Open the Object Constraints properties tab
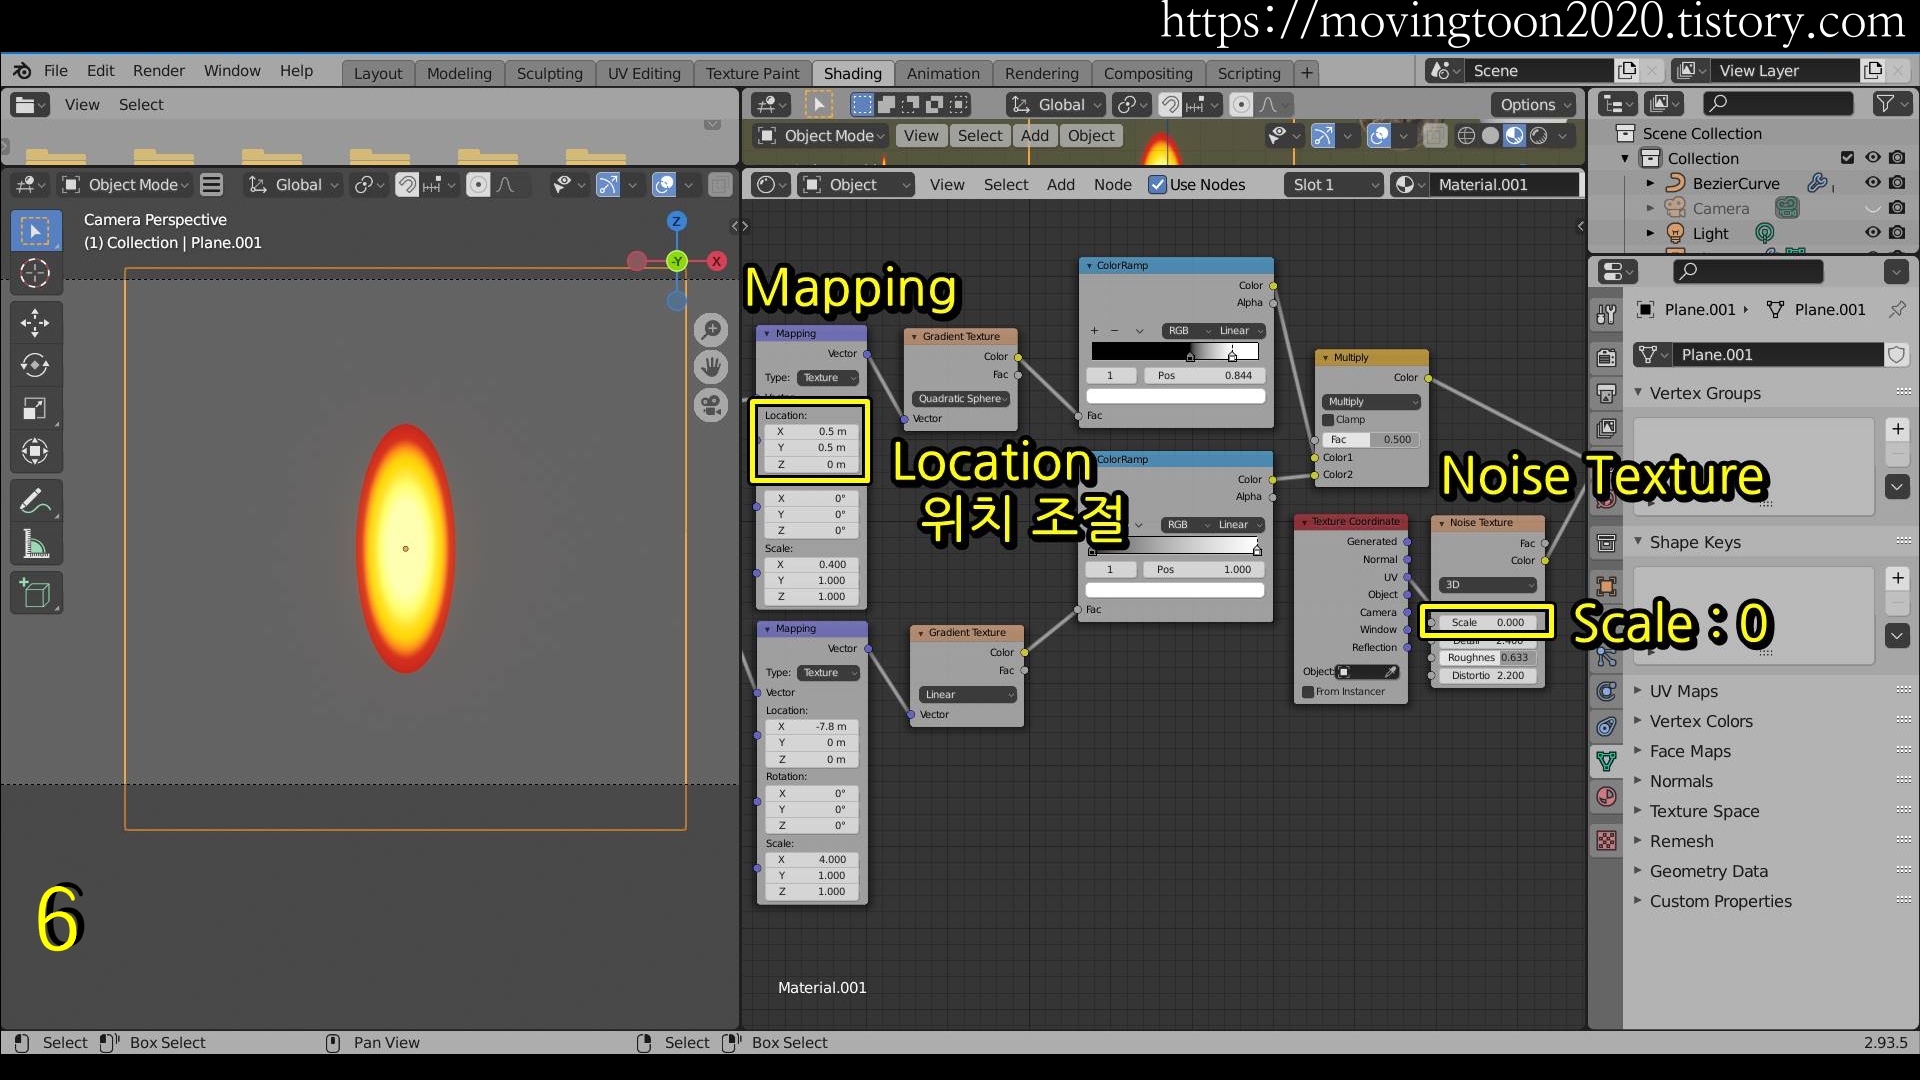 coord(1606,727)
